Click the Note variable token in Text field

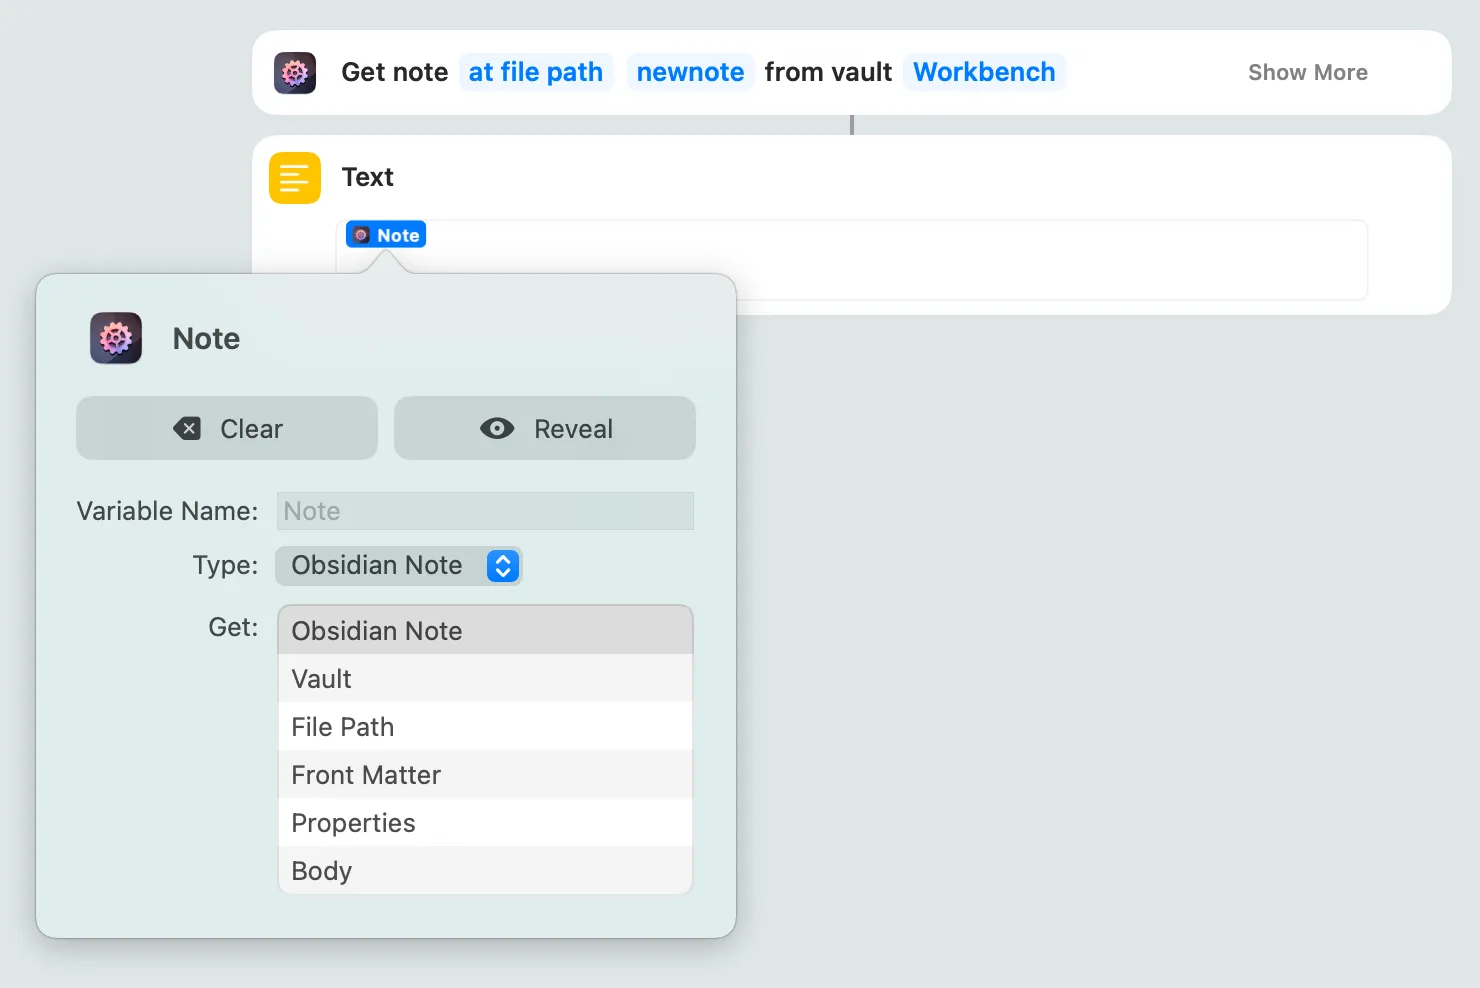[386, 235]
